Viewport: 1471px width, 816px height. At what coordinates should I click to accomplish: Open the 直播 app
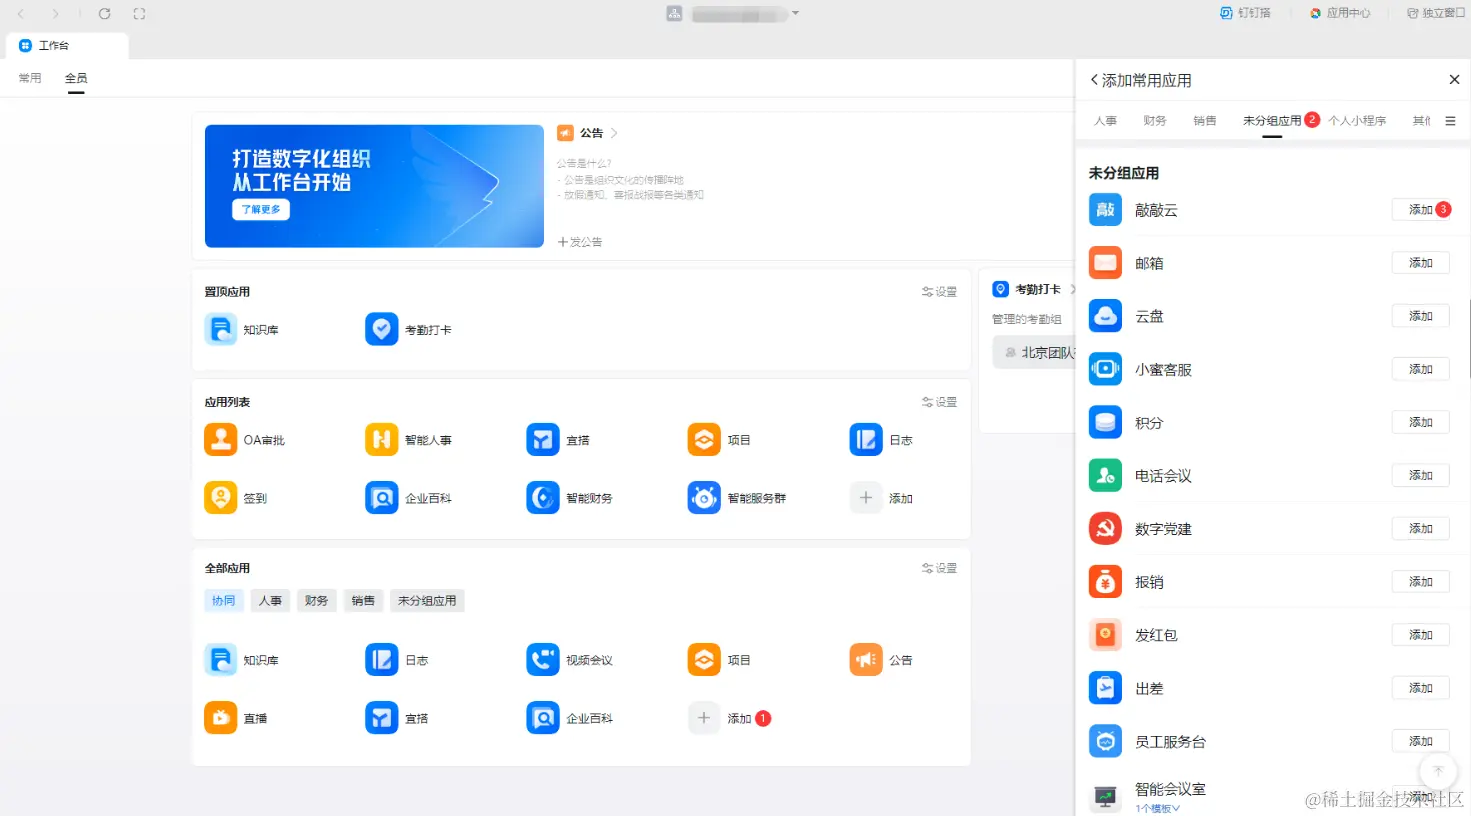click(x=236, y=718)
